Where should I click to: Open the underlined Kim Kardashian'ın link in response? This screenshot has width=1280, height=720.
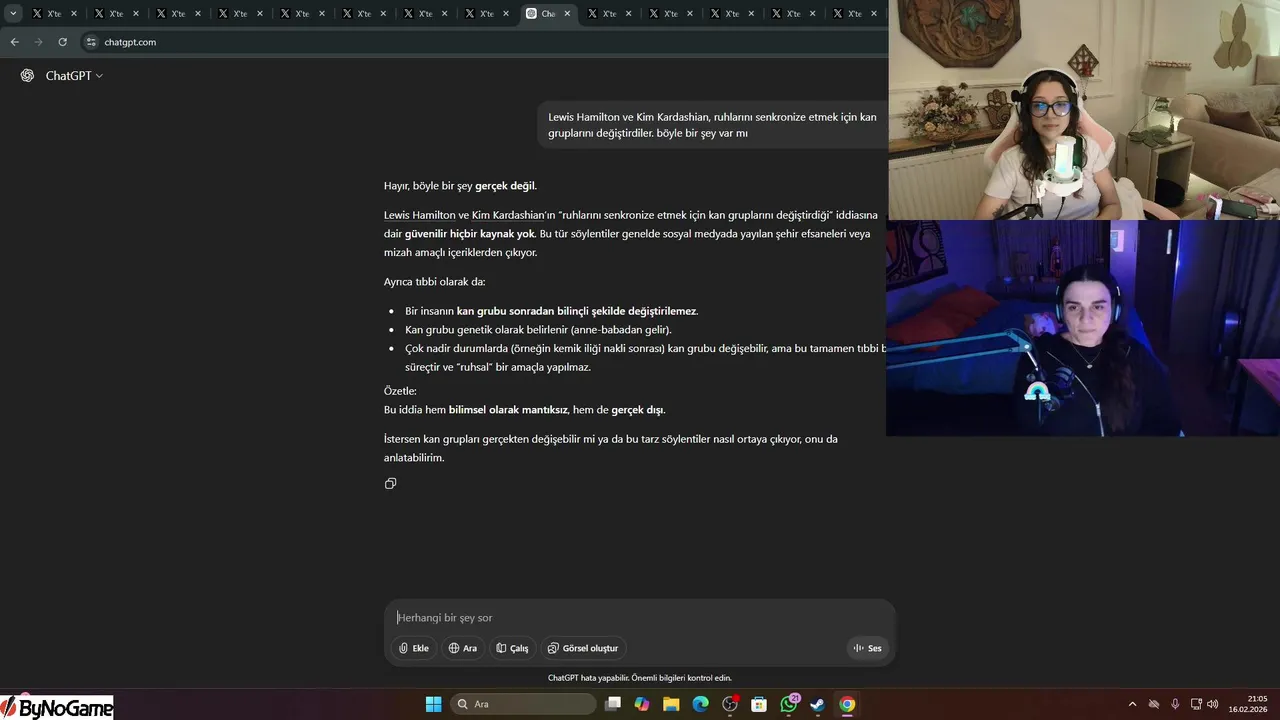[513, 215]
